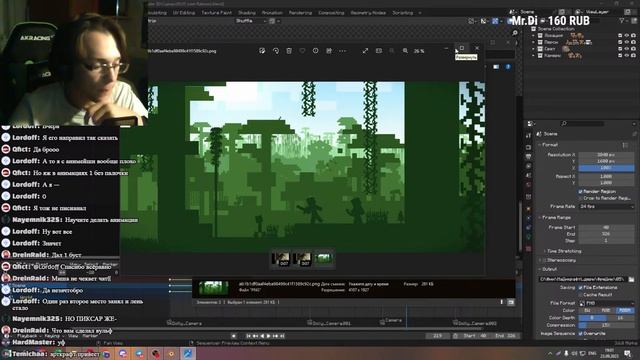Click the first photo viewer toolbar icon
The image size is (640, 360).
262,51
